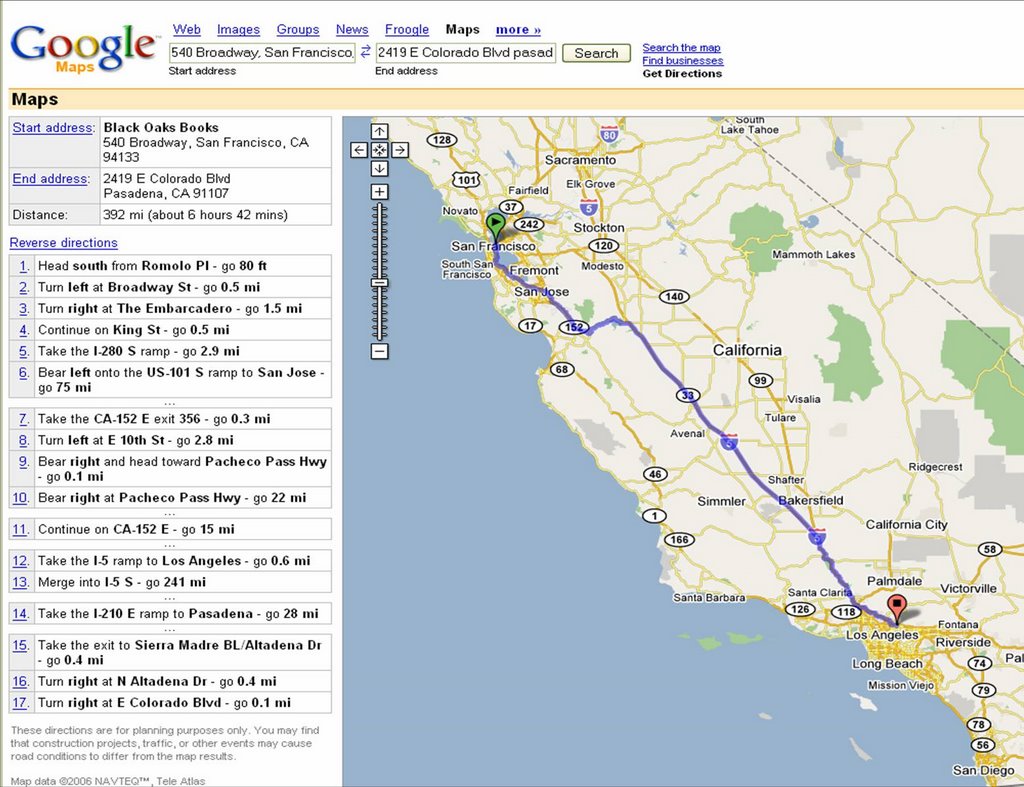
Task: Pan the map down with arrow button
Action: 379,169
